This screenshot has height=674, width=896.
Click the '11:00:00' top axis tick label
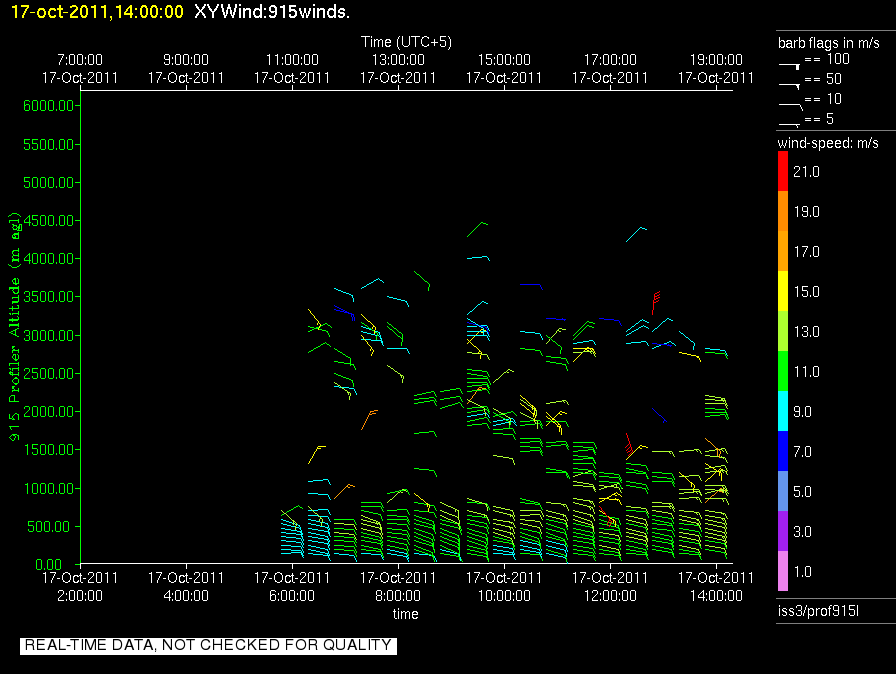(x=292, y=59)
